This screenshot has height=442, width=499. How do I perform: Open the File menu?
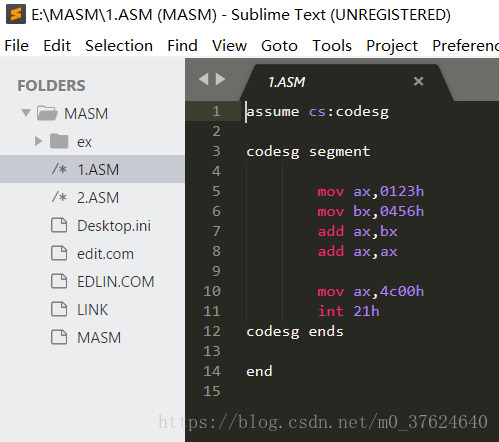coord(17,46)
